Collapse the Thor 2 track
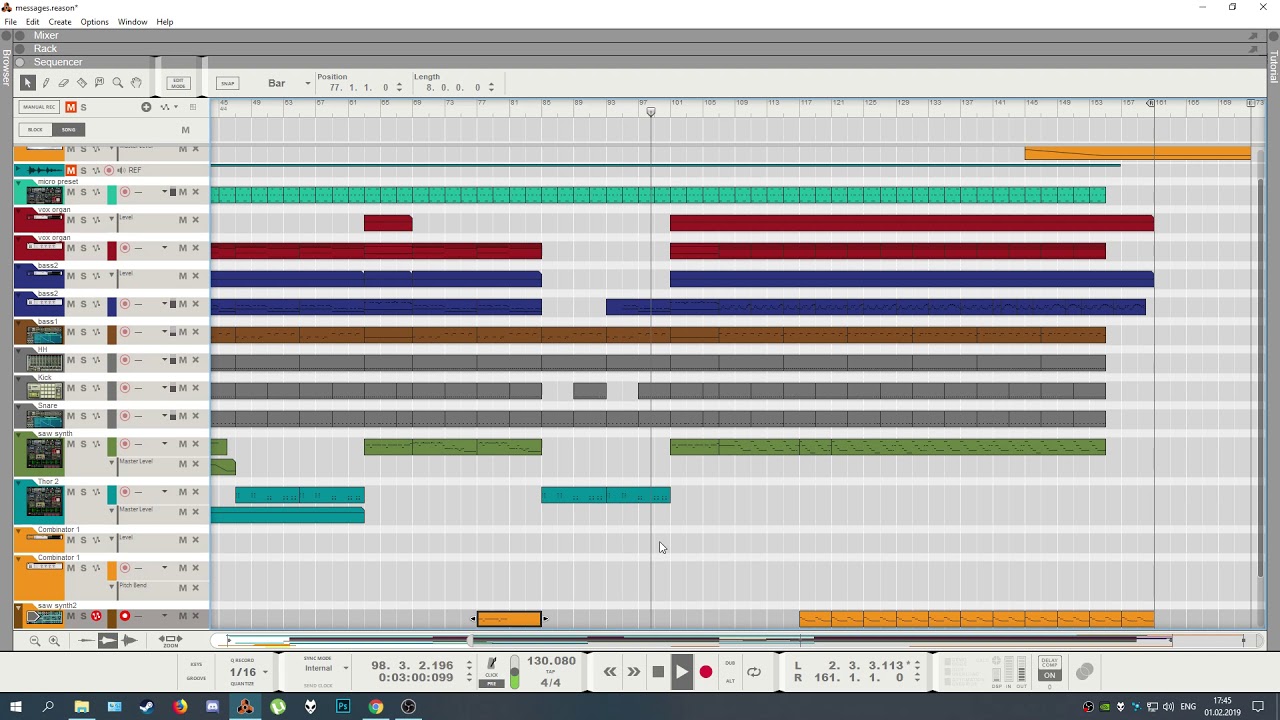 point(18,483)
